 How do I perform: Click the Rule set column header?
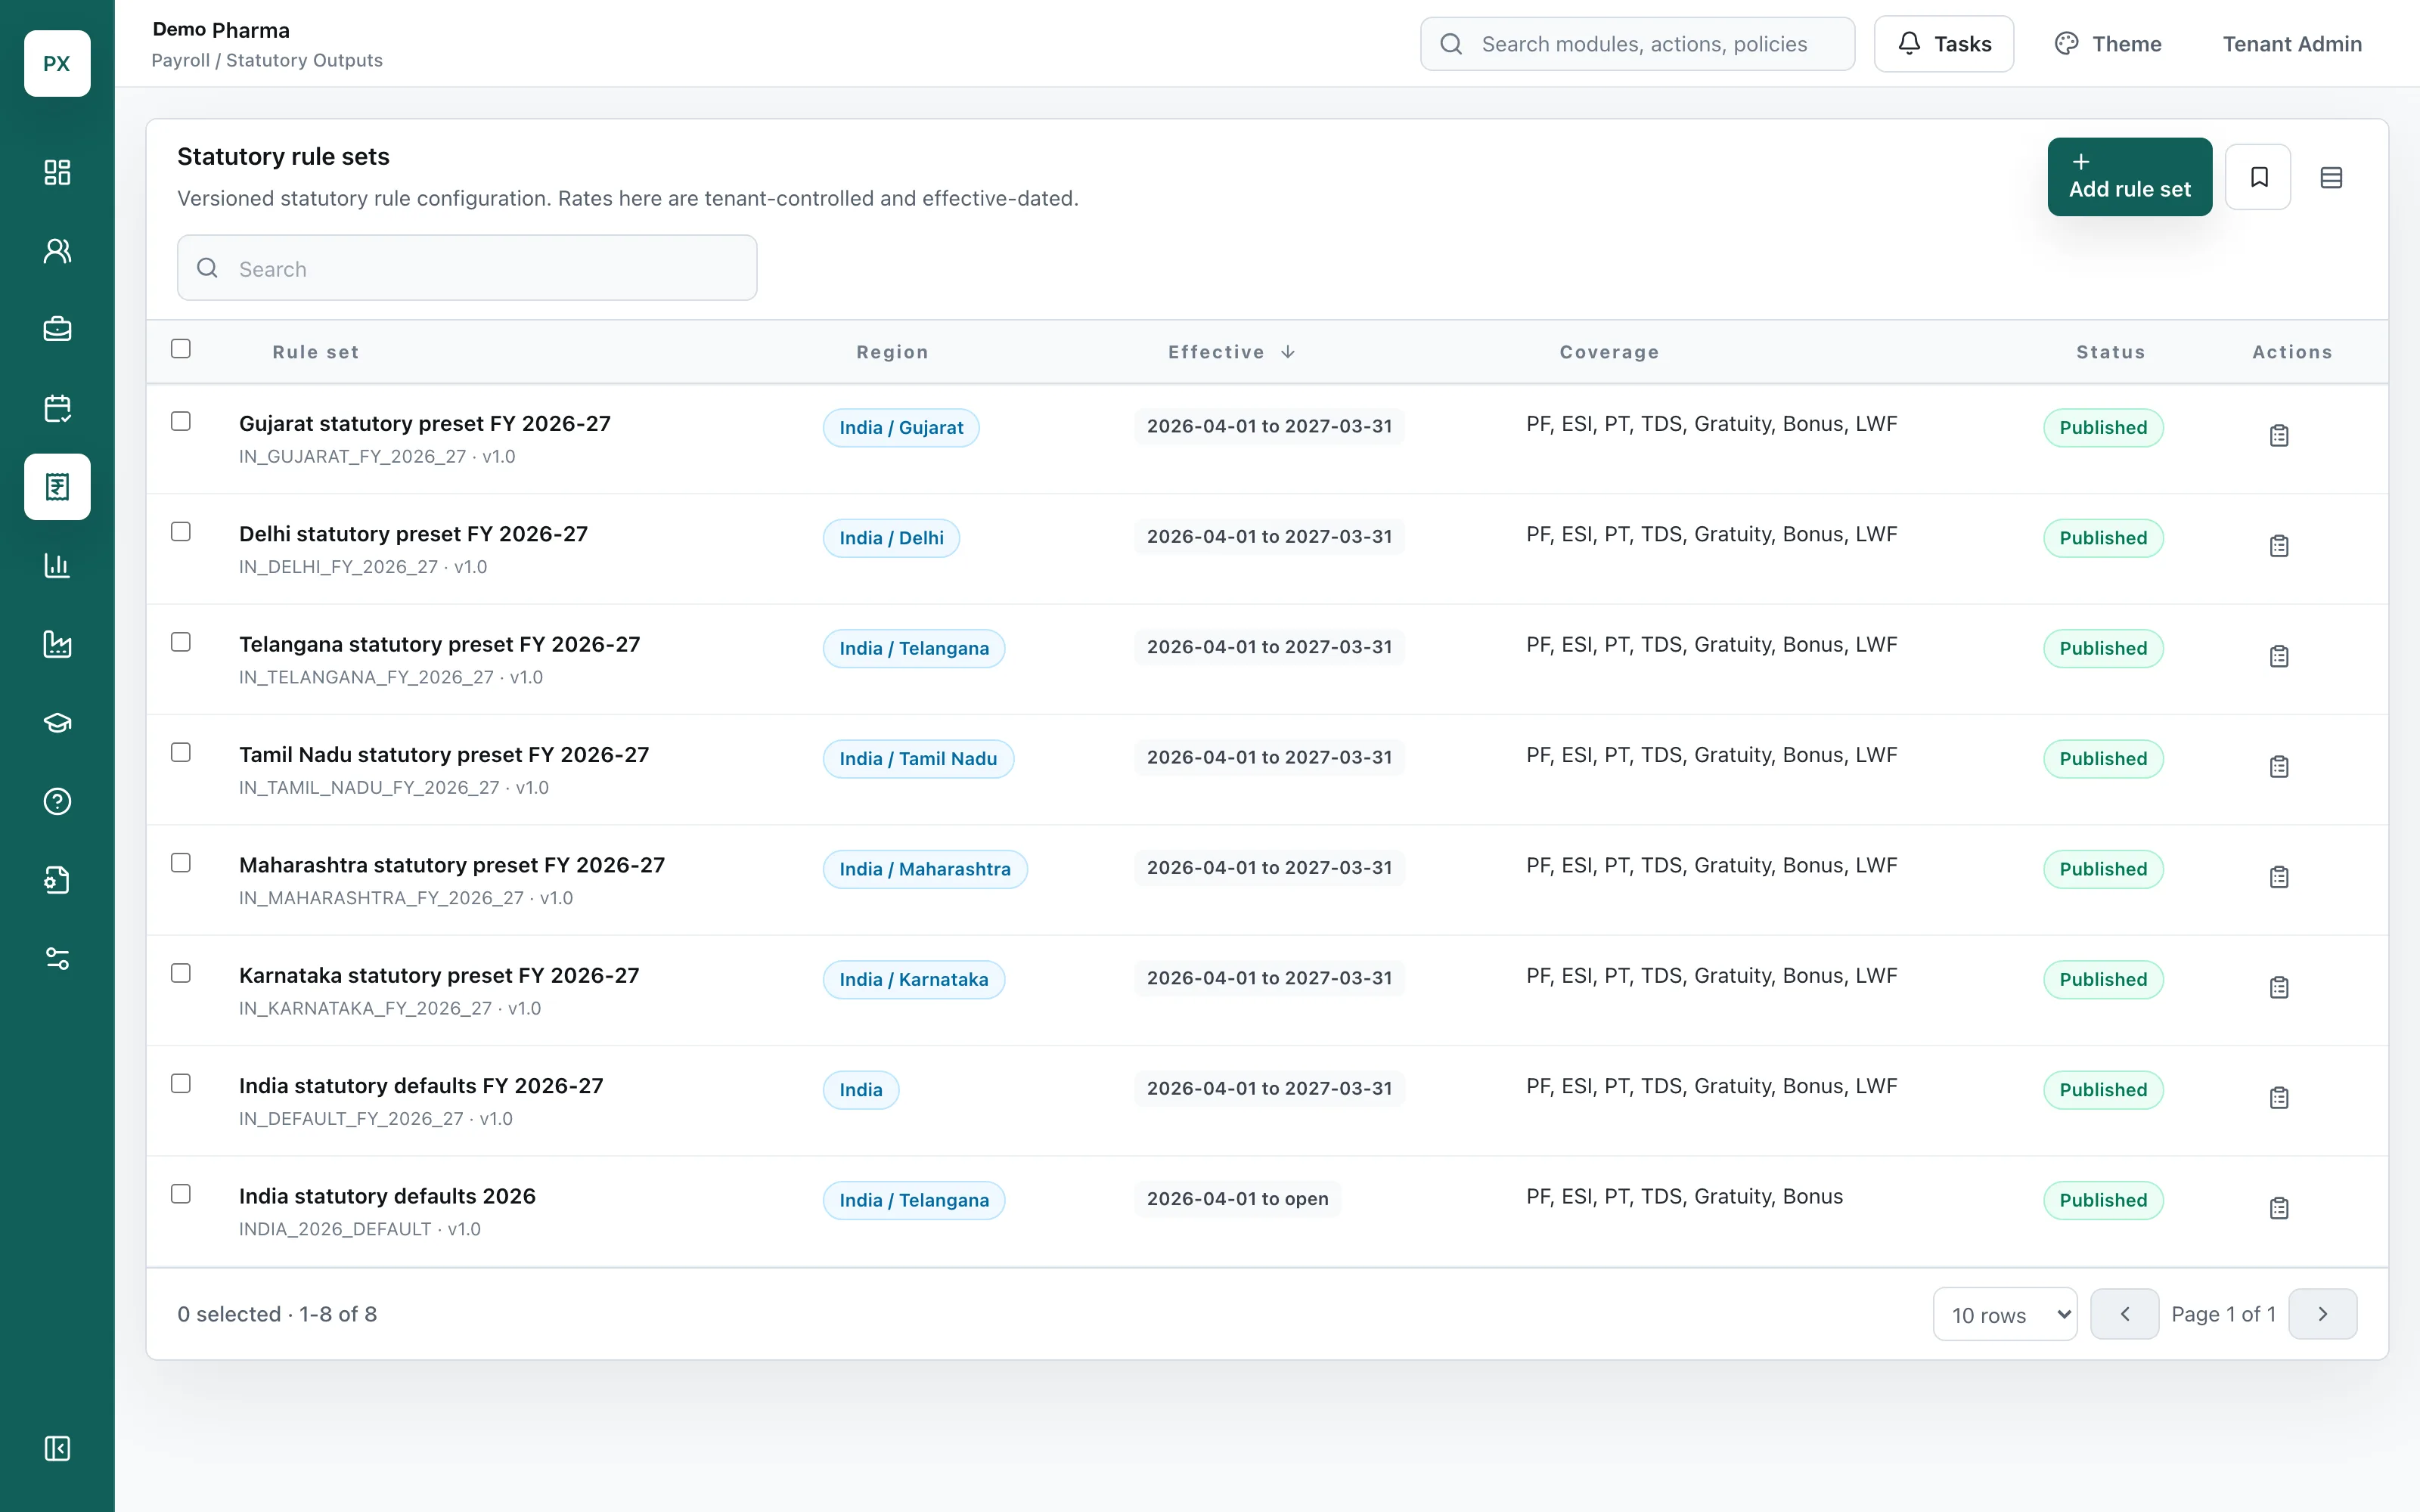click(x=316, y=352)
